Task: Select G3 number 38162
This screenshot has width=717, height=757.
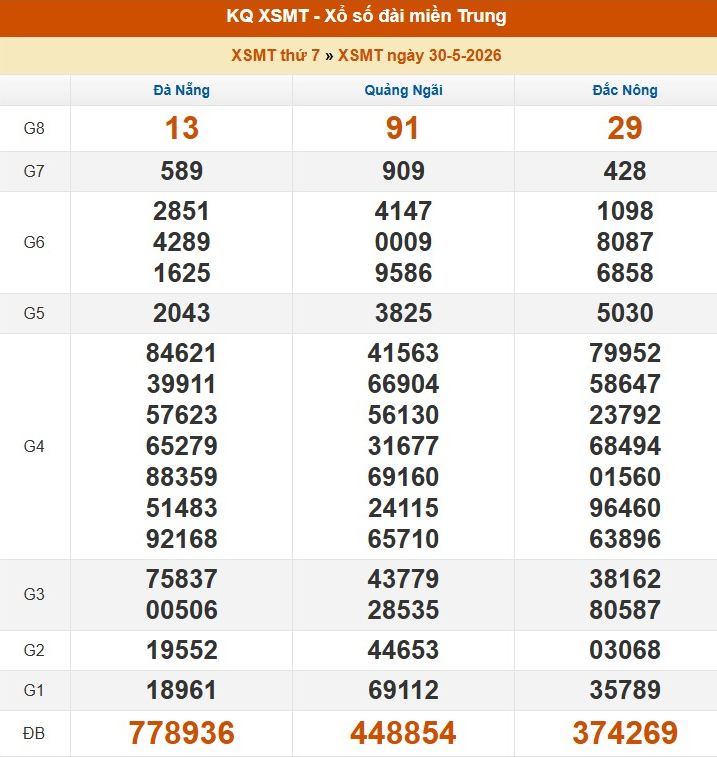Action: (625, 579)
